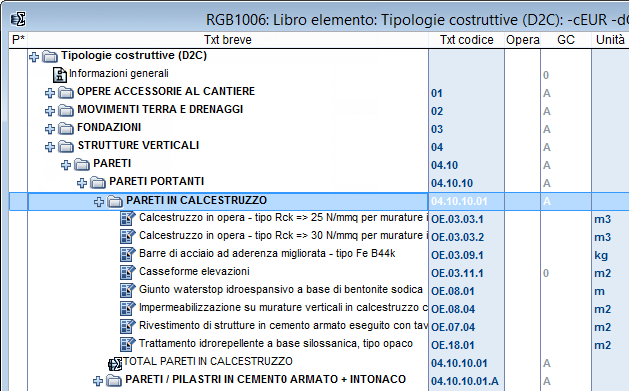629x391 pixels.
Task: Click the P* column header
Action: point(18,40)
